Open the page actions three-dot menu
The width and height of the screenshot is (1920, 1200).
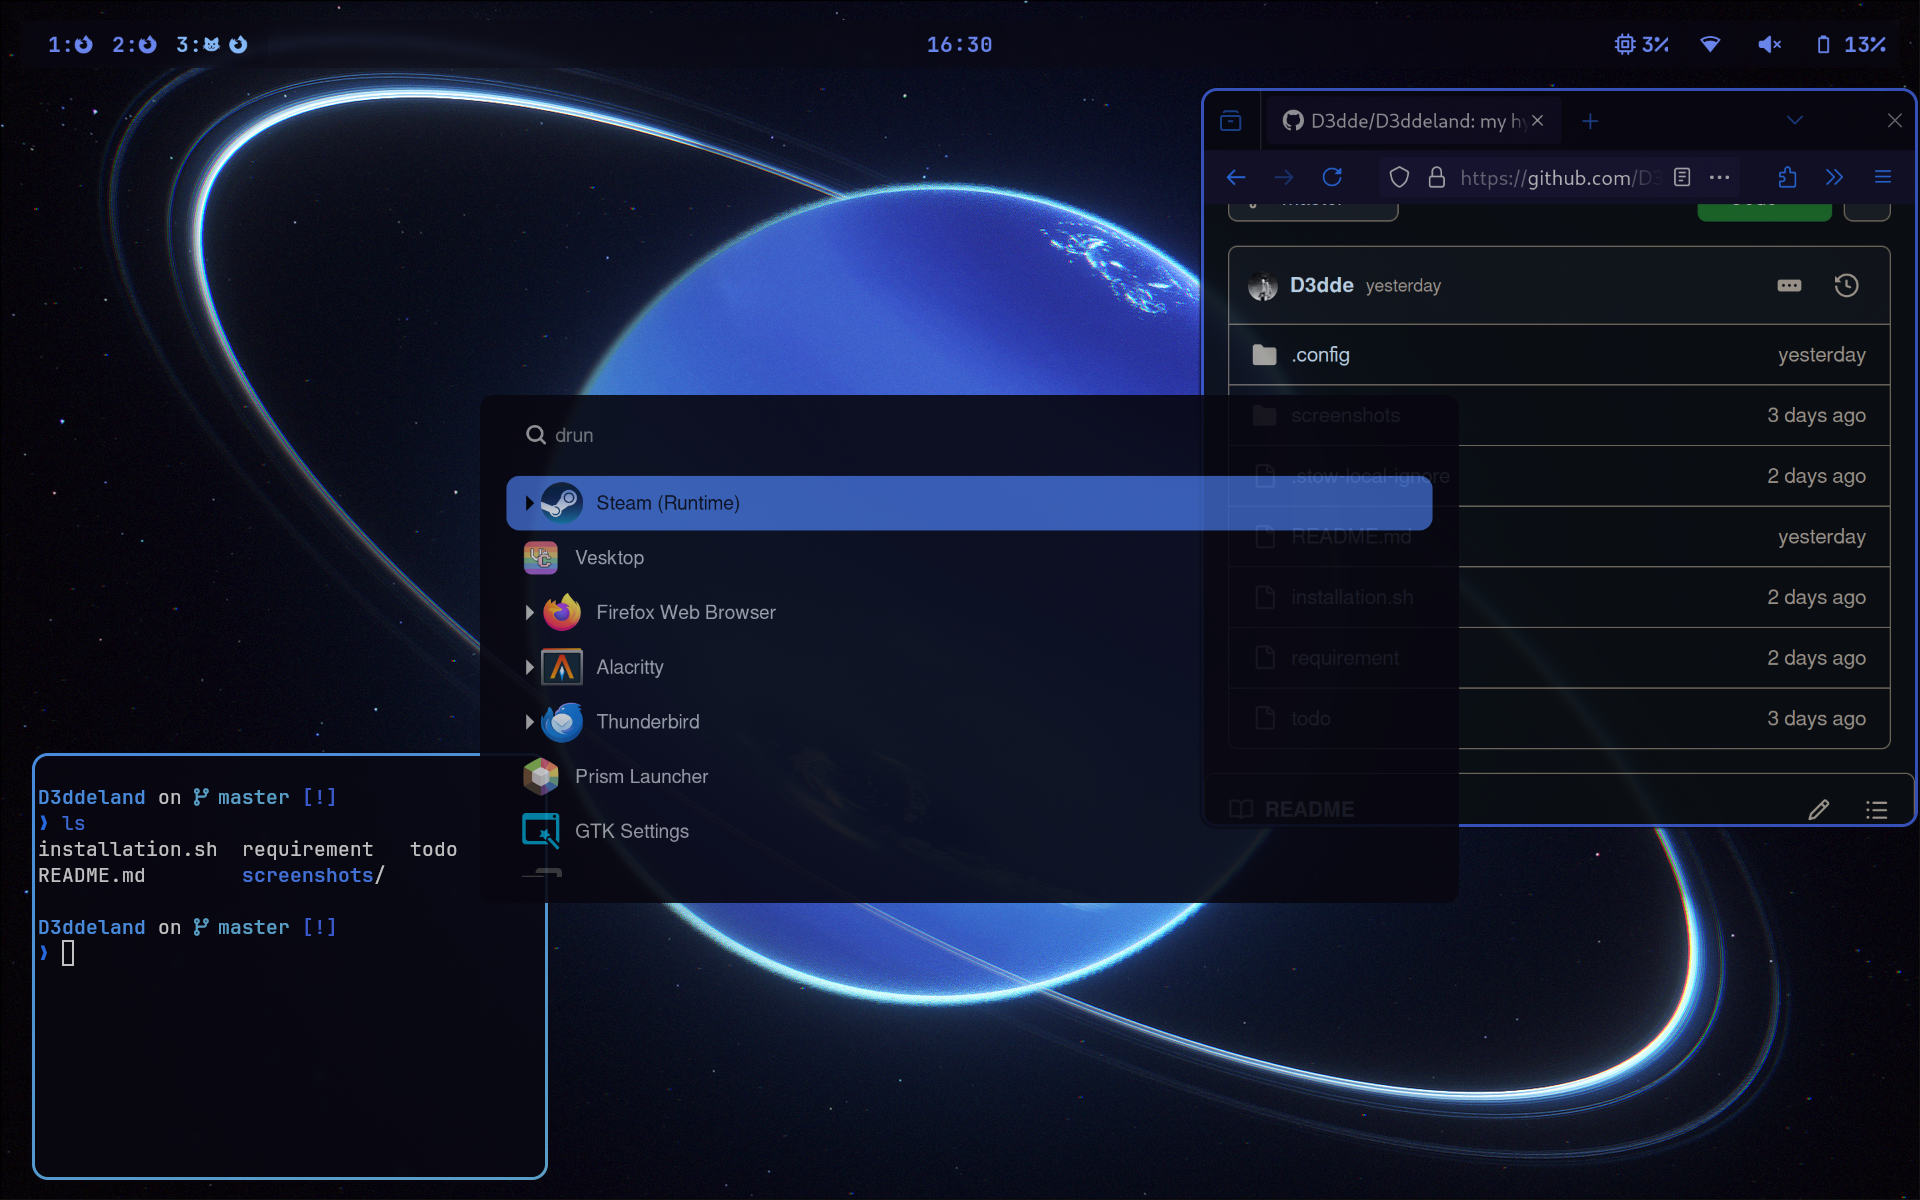1719,178
